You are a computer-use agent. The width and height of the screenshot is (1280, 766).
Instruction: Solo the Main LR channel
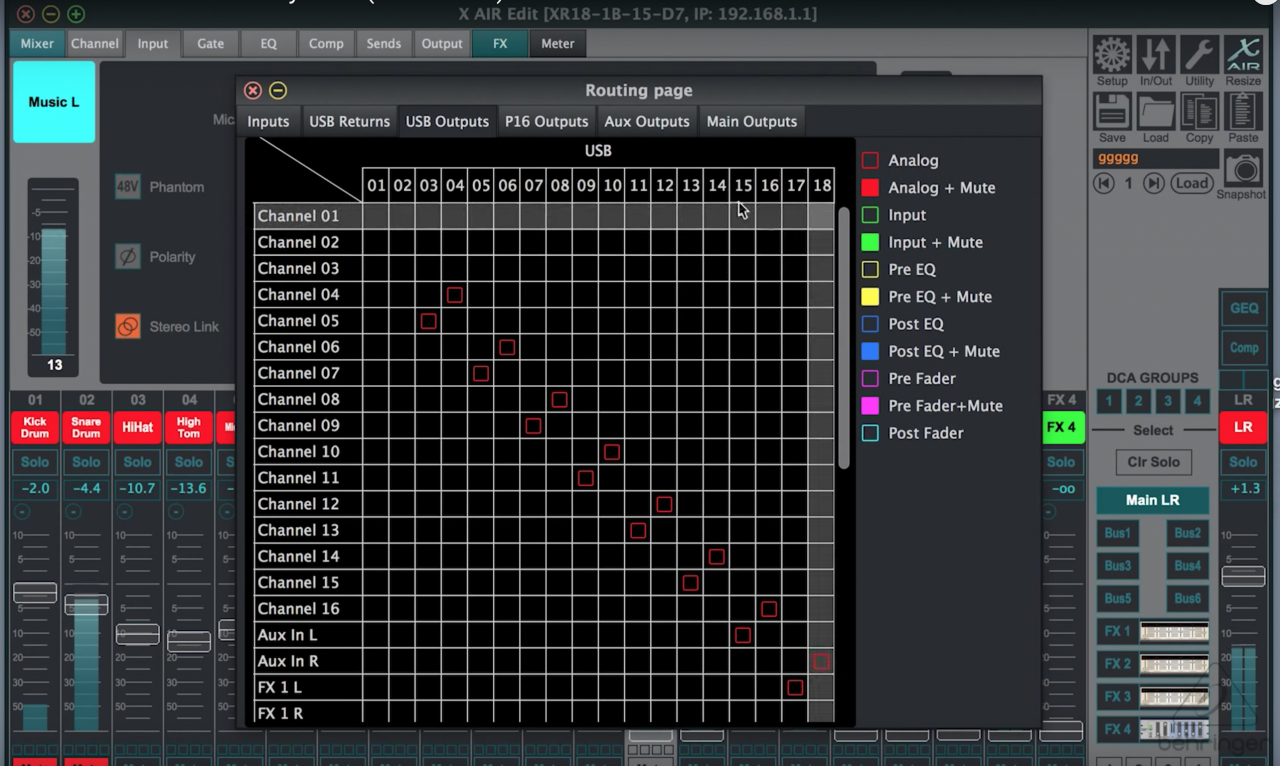click(1243, 462)
